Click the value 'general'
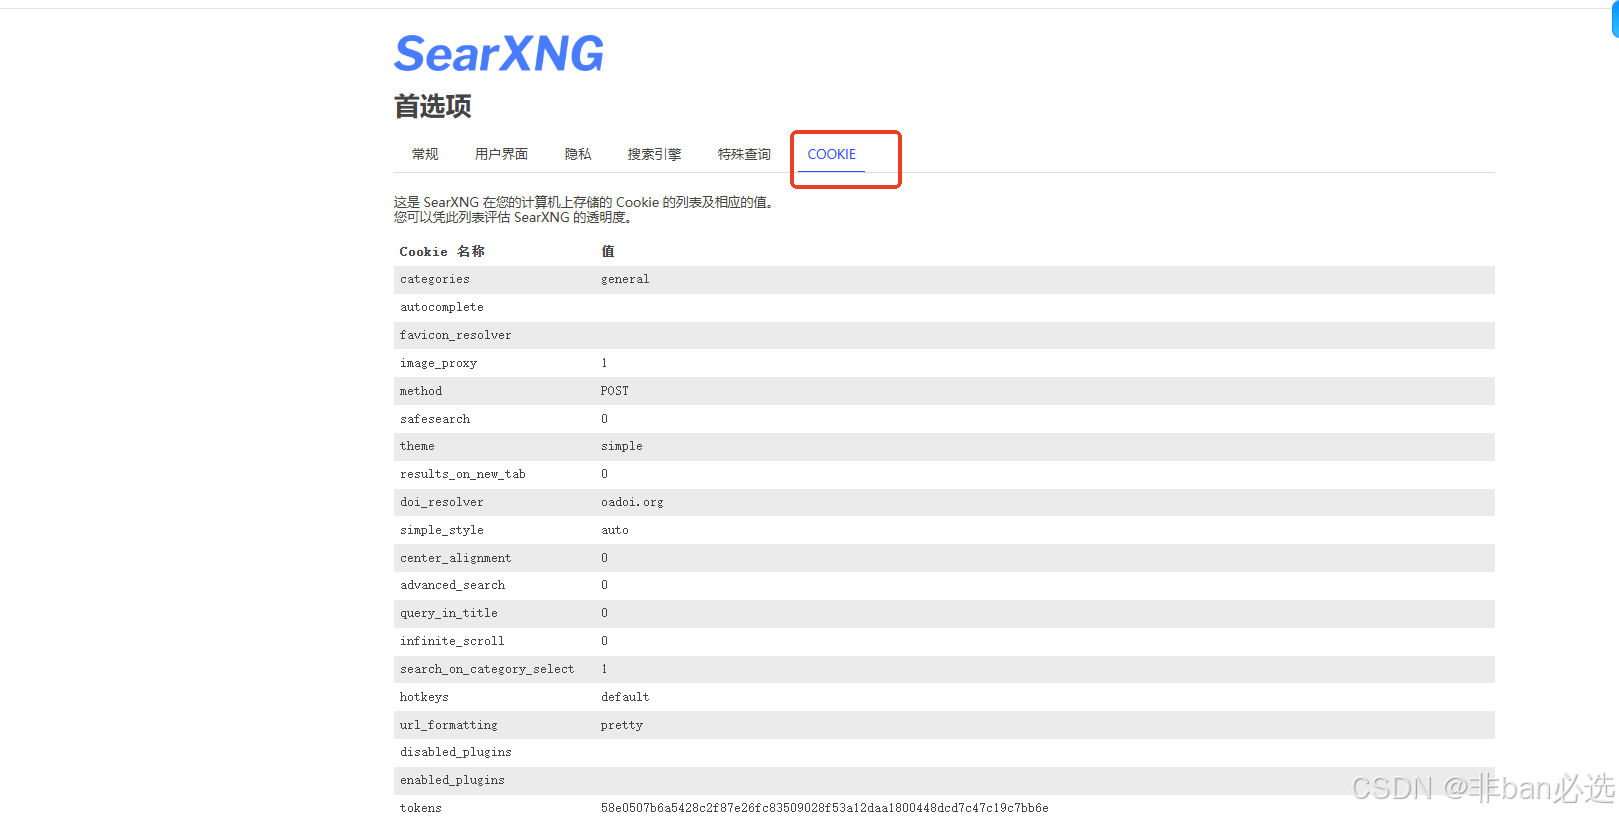The image size is (1619, 816). pos(625,280)
